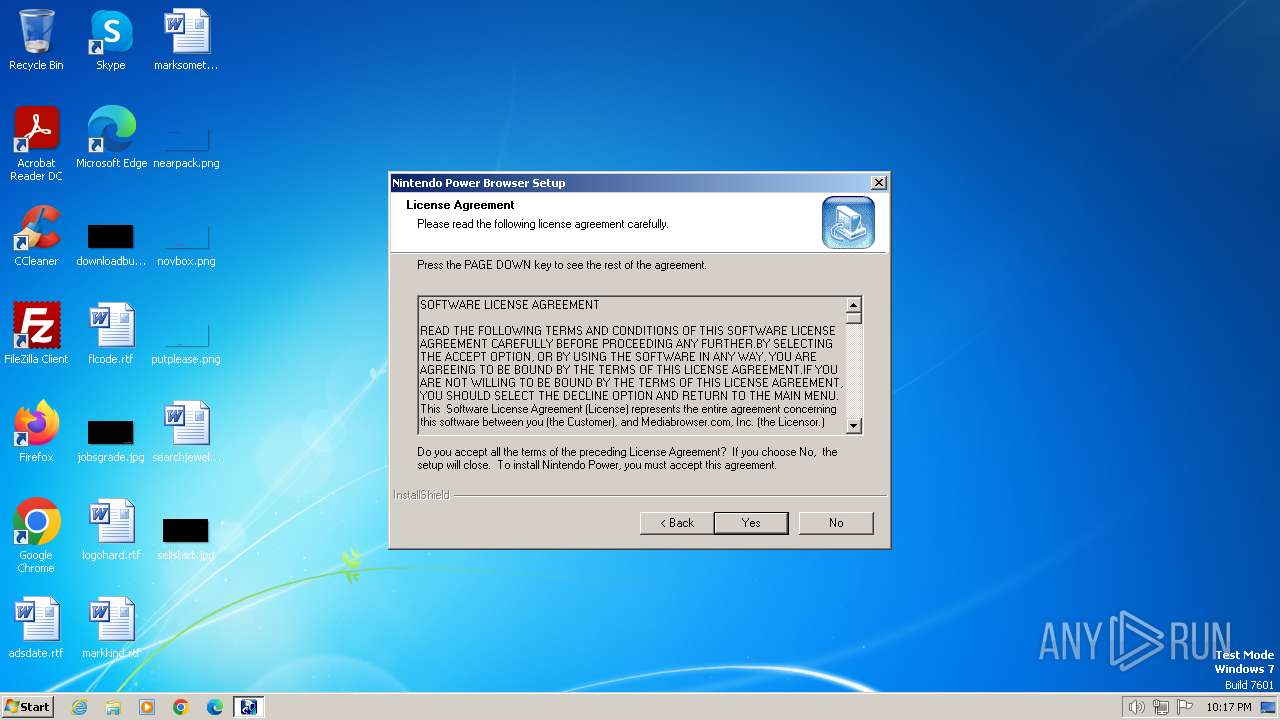Open the marksomet Word document icon
This screenshot has height=720, width=1280.
click(x=186, y=40)
